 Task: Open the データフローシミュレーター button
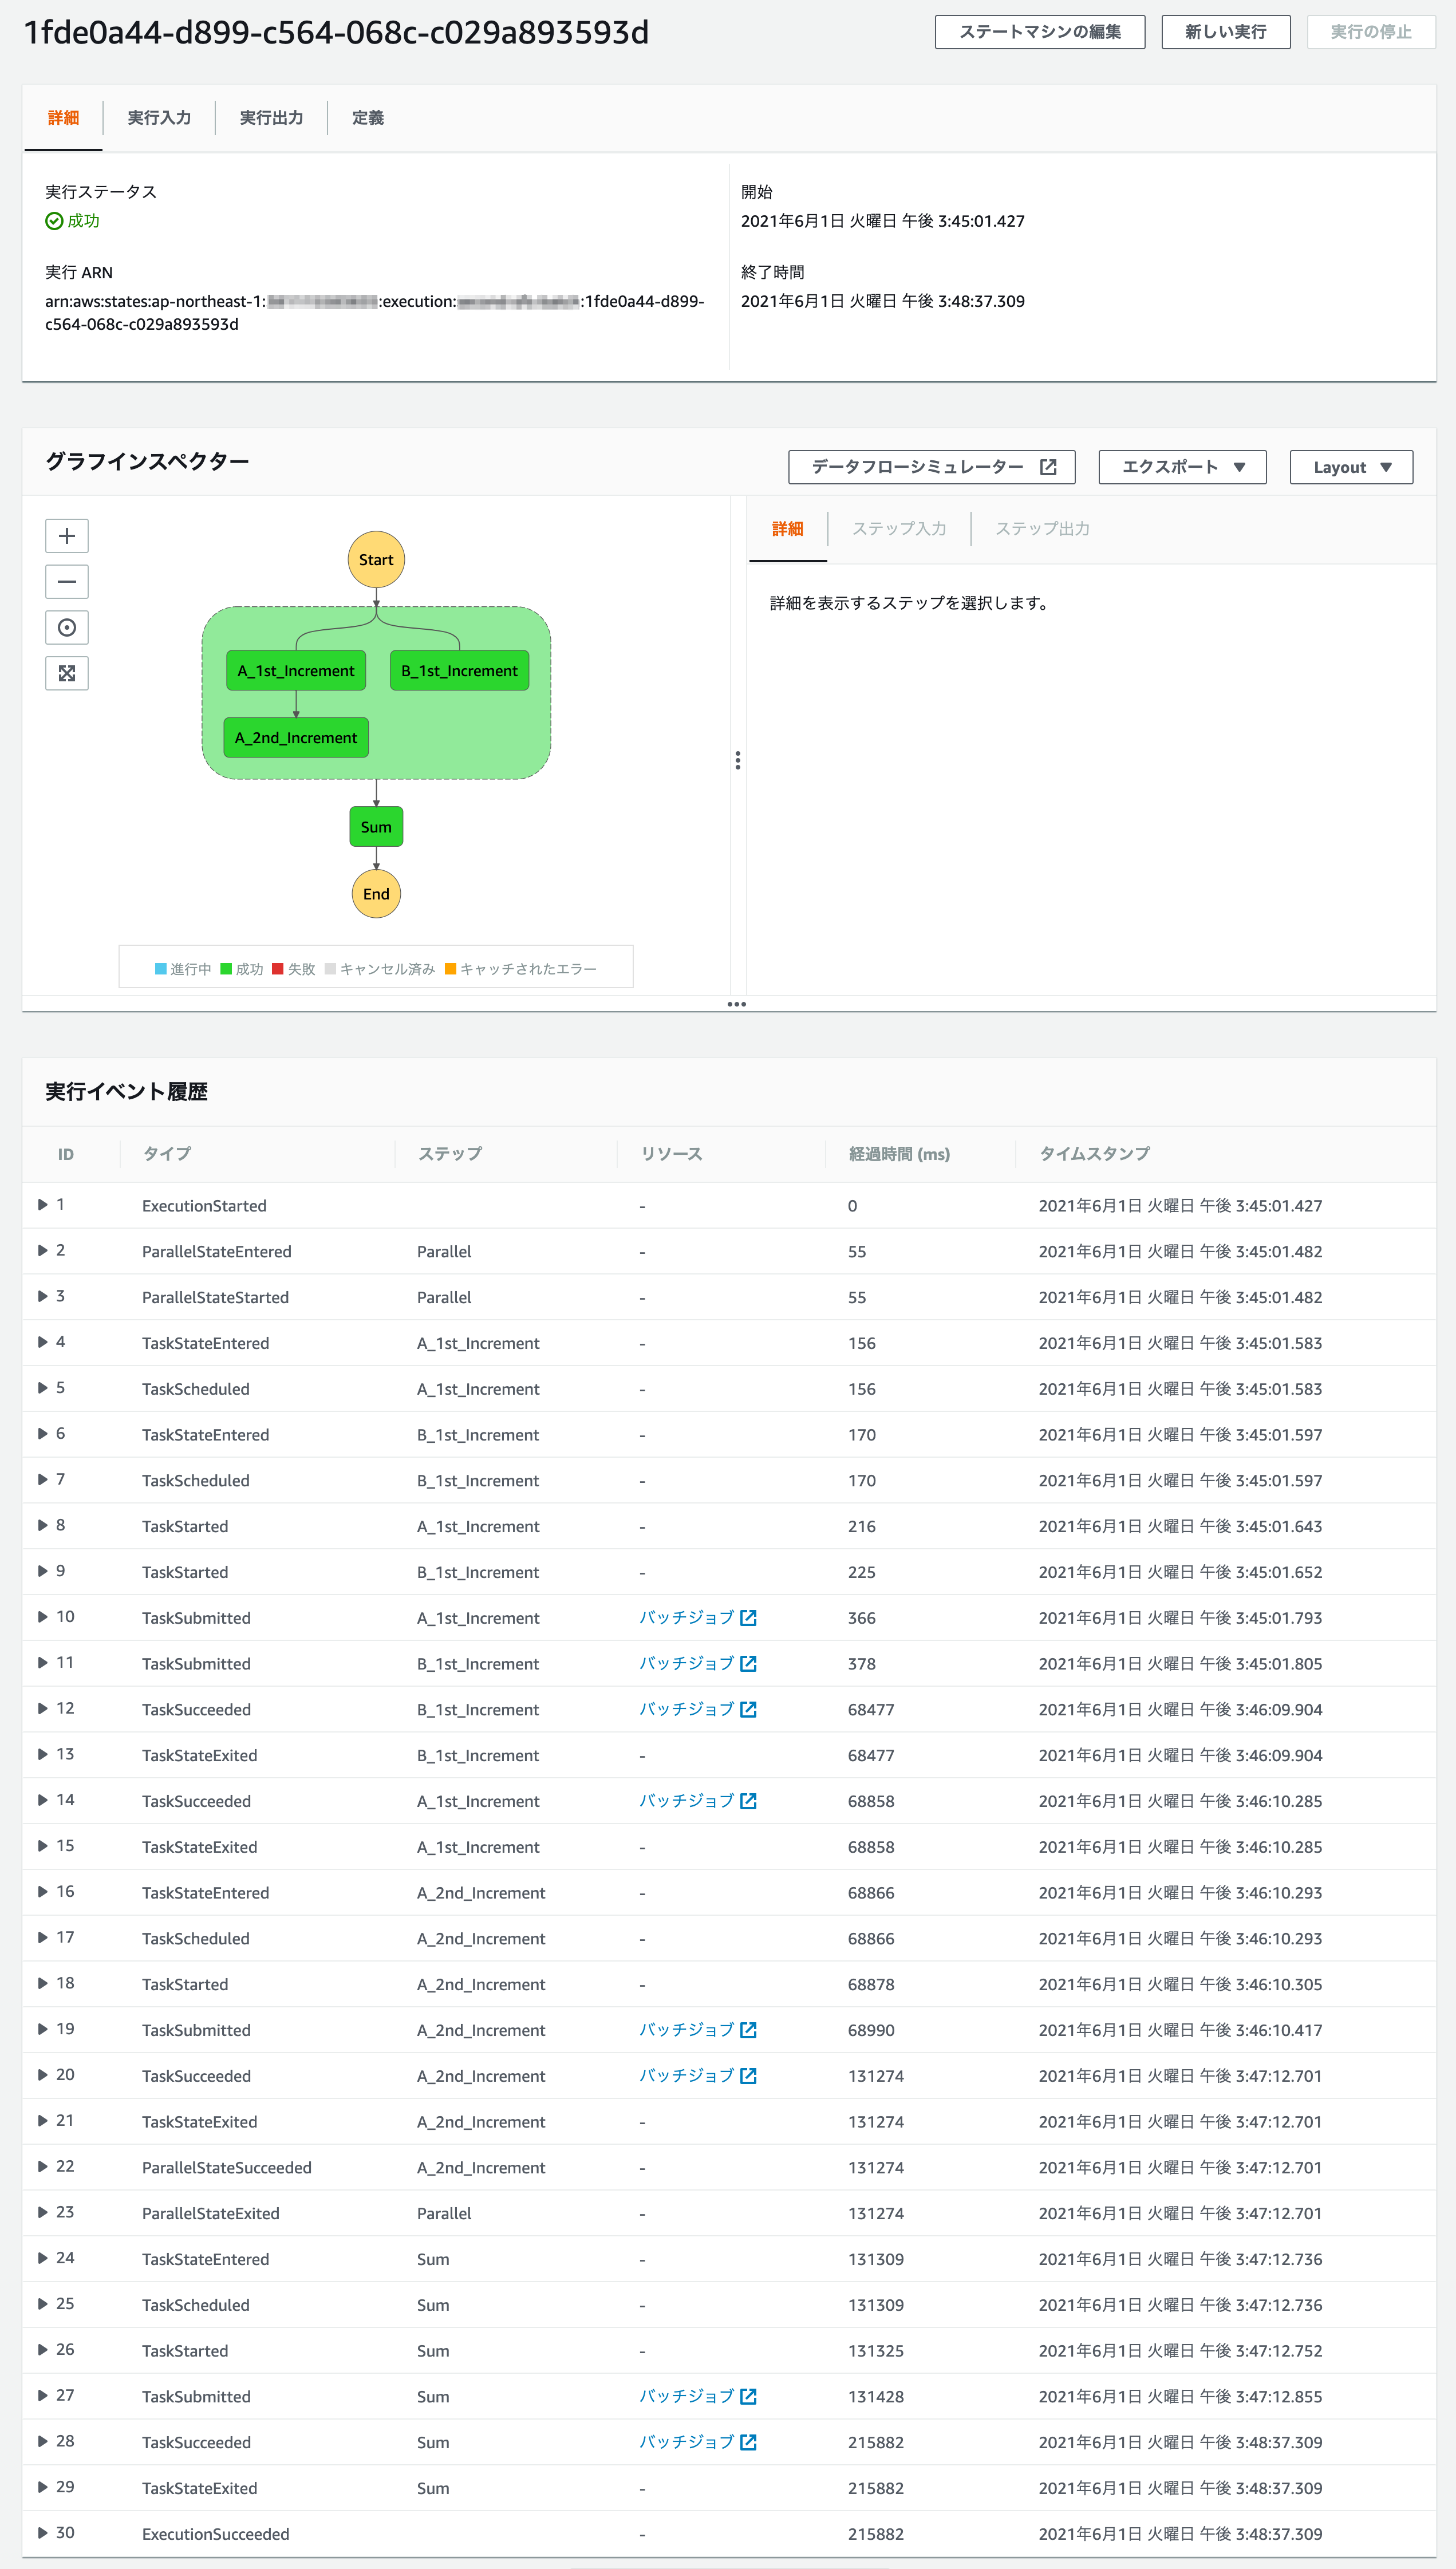pyautogui.click(x=932, y=467)
